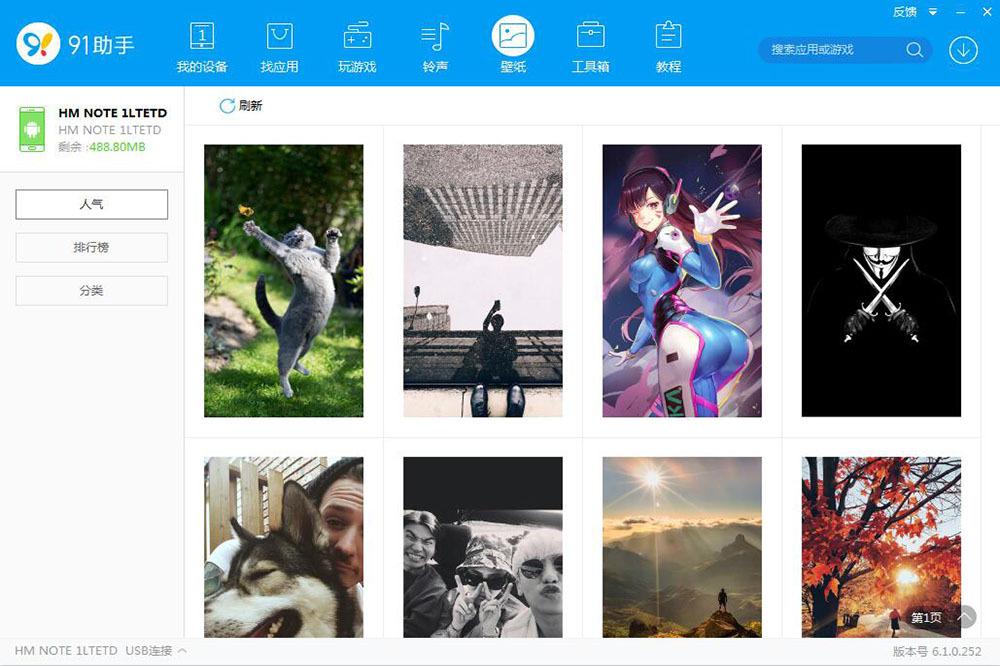Click HM NOTE 1LTETD in the status bar
Image resolution: width=1000 pixels, height=666 pixels.
(66, 651)
